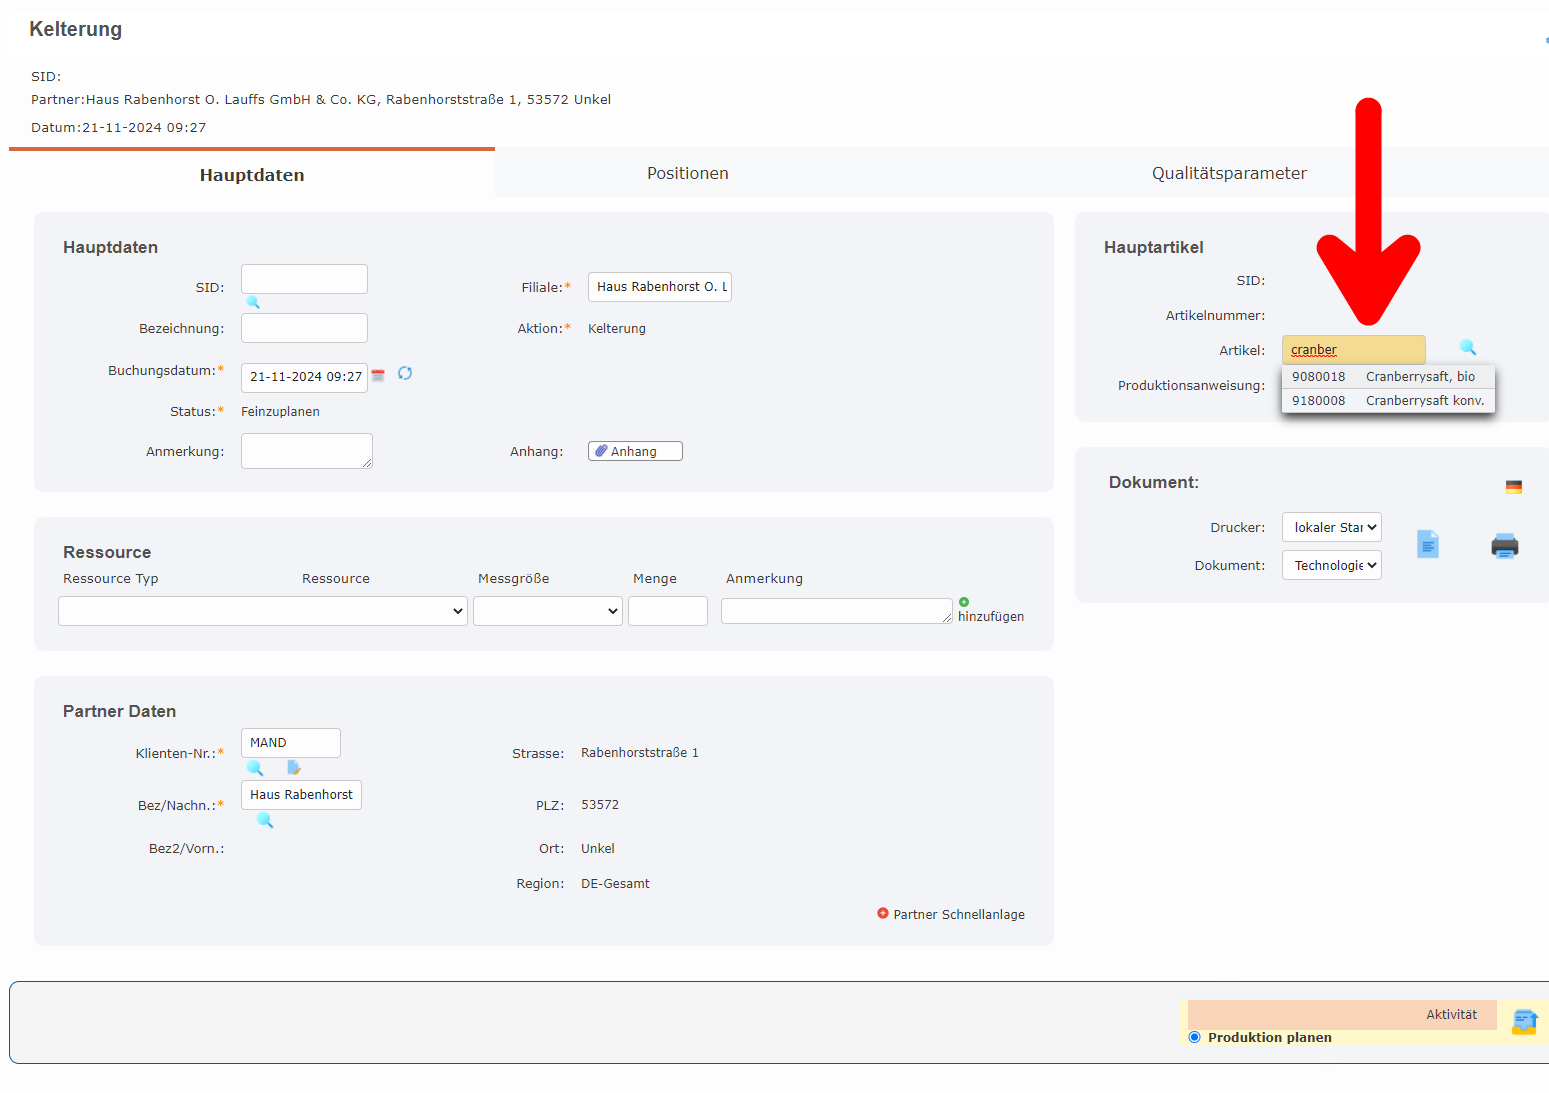Click the German flag language icon
The width and height of the screenshot is (1549, 1093).
(x=1513, y=487)
